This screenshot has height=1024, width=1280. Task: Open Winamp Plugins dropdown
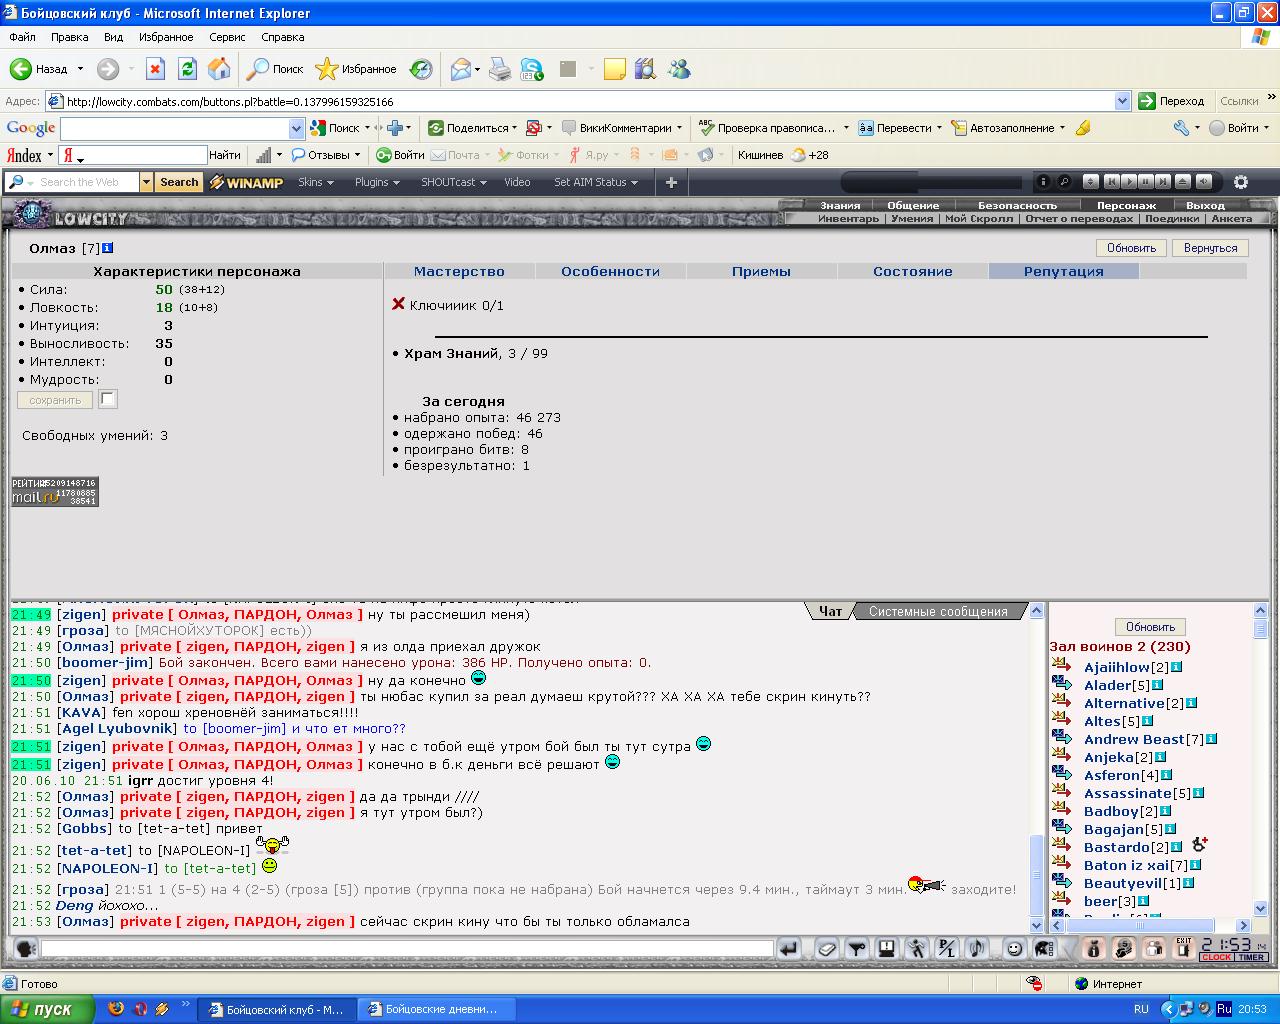(x=377, y=182)
